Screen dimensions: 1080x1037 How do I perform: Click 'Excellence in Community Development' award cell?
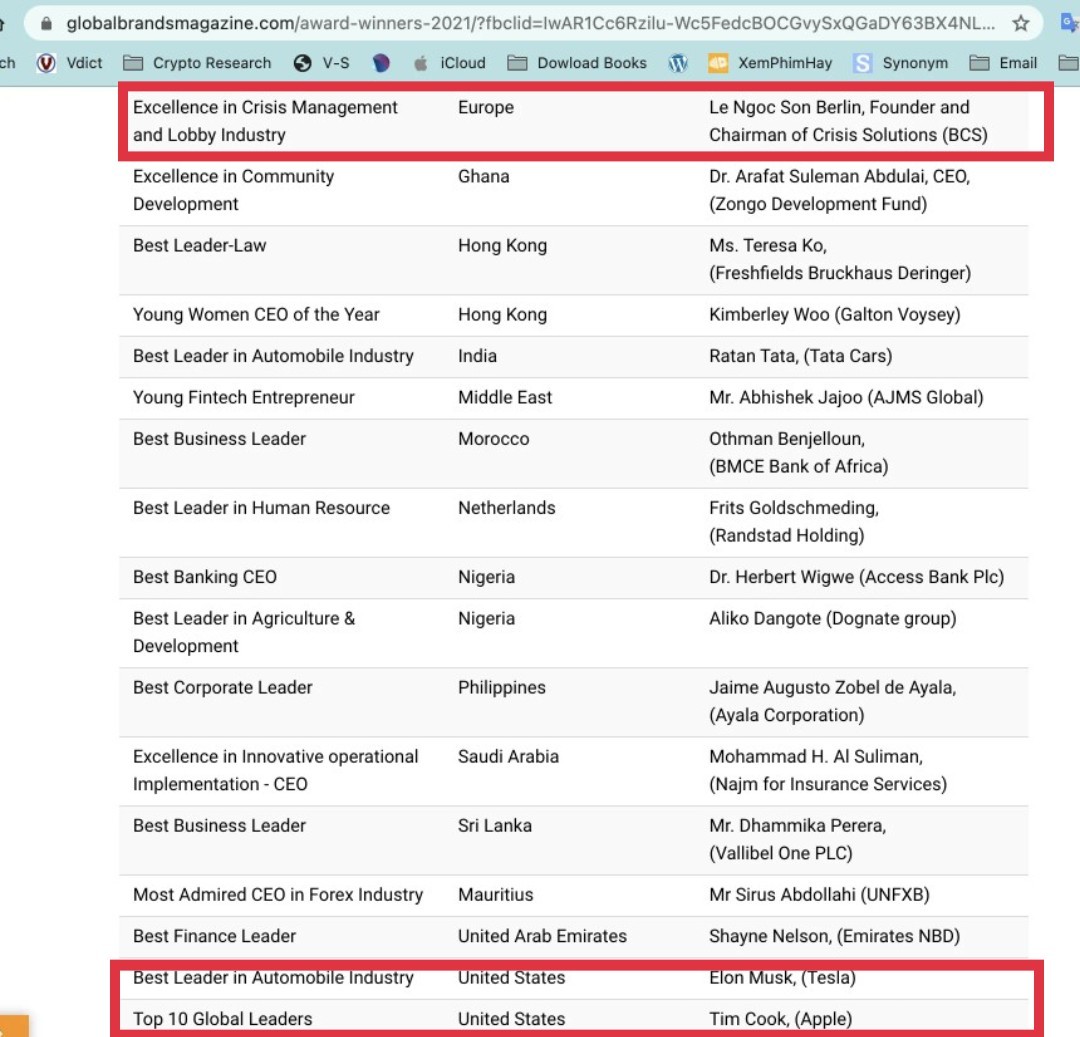233,190
